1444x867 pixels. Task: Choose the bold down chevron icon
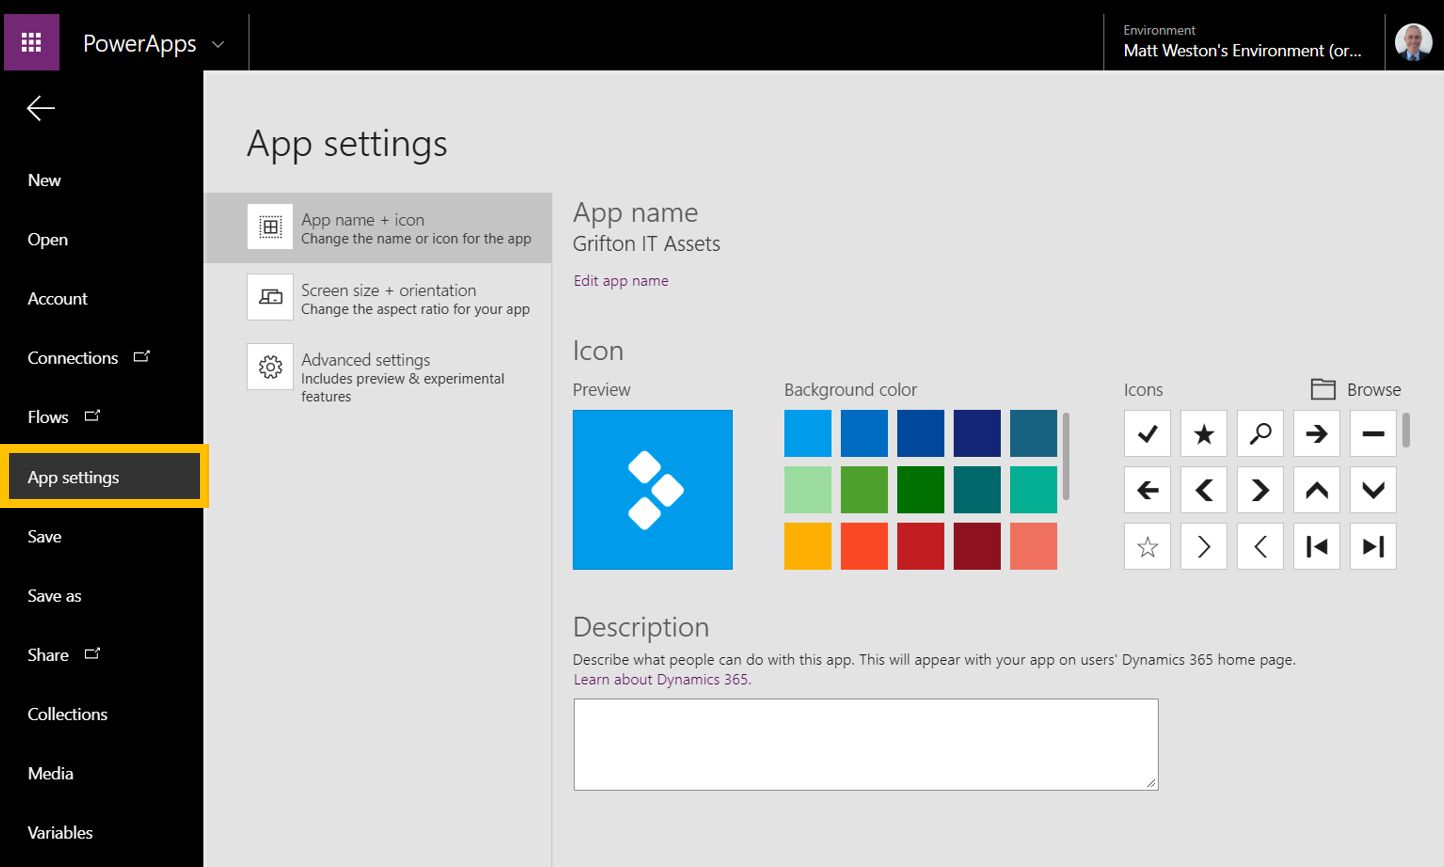pyautogui.click(x=1373, y=490)
